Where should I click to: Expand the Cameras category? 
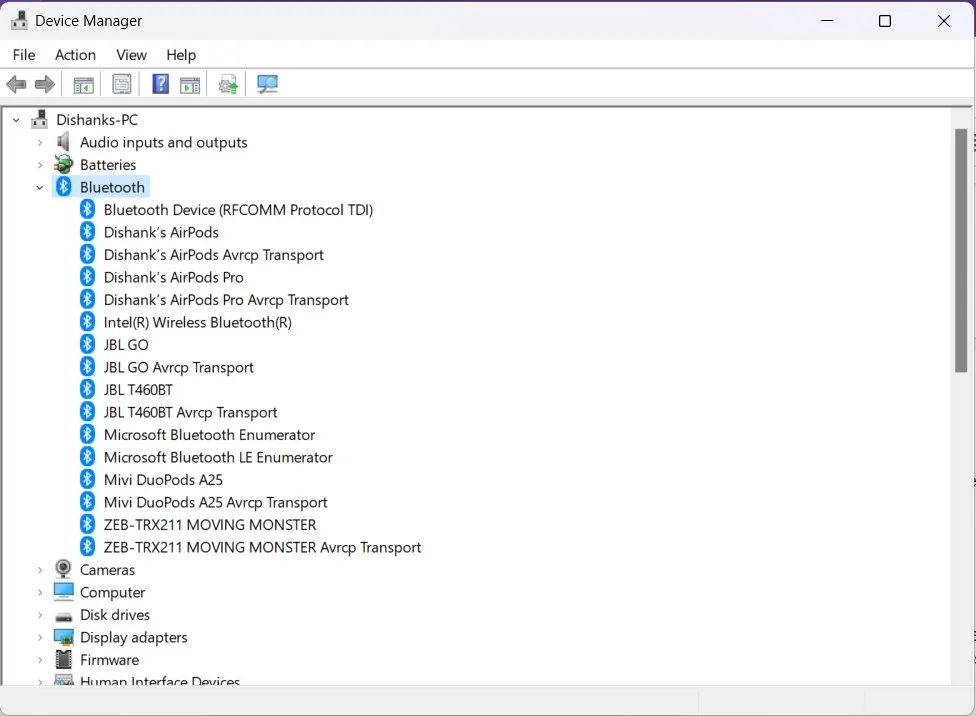[40, 570]
